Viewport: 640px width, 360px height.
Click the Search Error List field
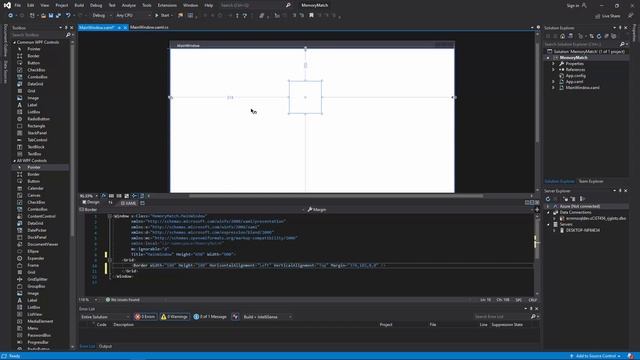pos(501,317)
